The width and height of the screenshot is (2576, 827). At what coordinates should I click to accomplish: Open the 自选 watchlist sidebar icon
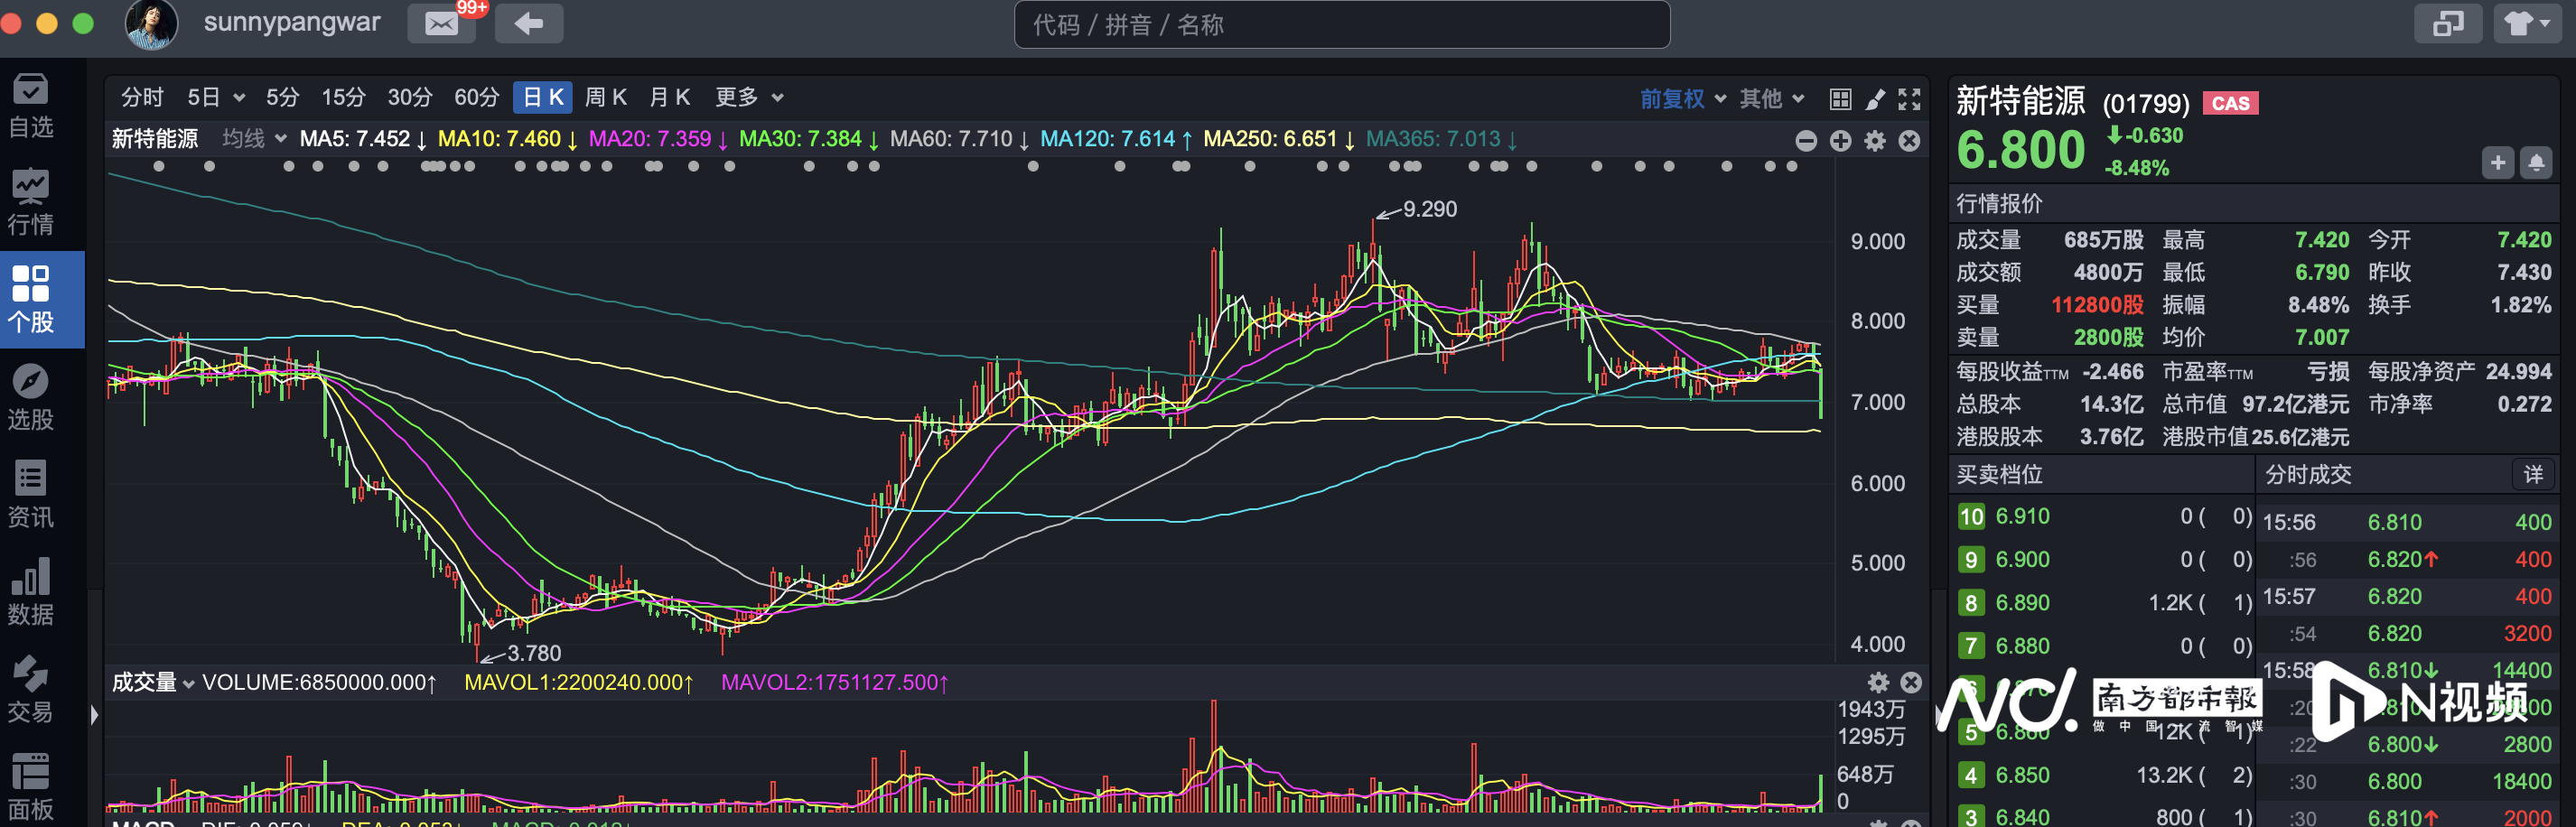pos(31,105)
